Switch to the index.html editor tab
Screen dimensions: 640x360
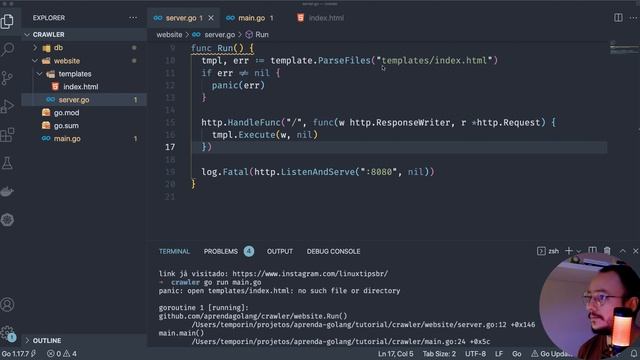click(x=321, y=18)
